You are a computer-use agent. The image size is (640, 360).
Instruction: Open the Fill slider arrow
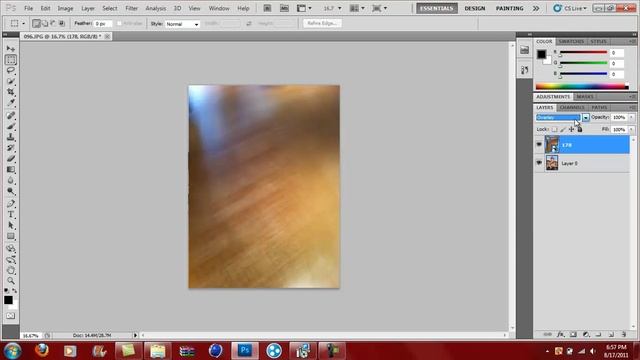tap(631, 129)
